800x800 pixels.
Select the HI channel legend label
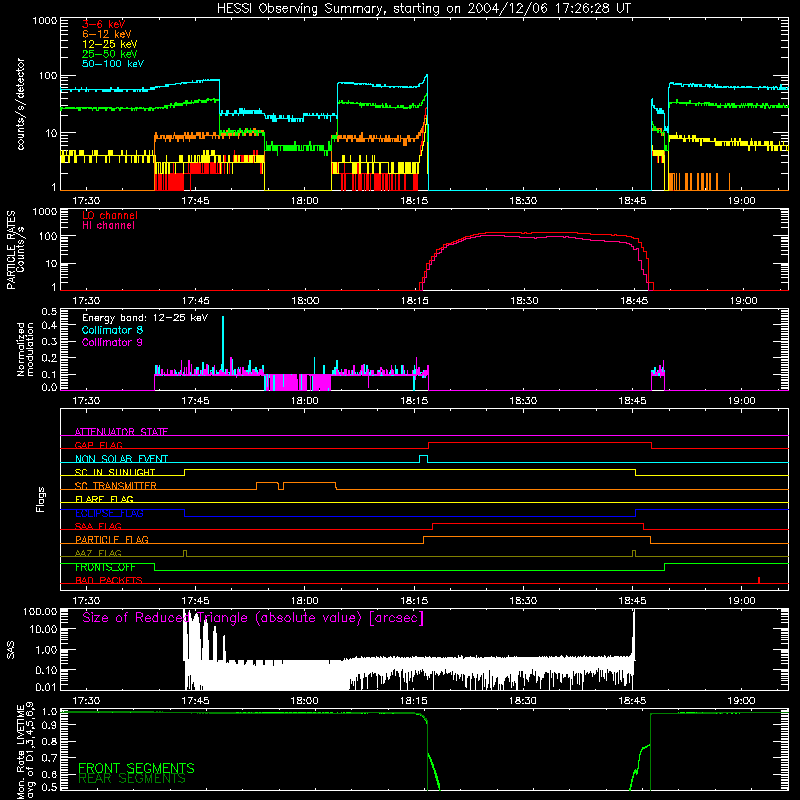108,226
